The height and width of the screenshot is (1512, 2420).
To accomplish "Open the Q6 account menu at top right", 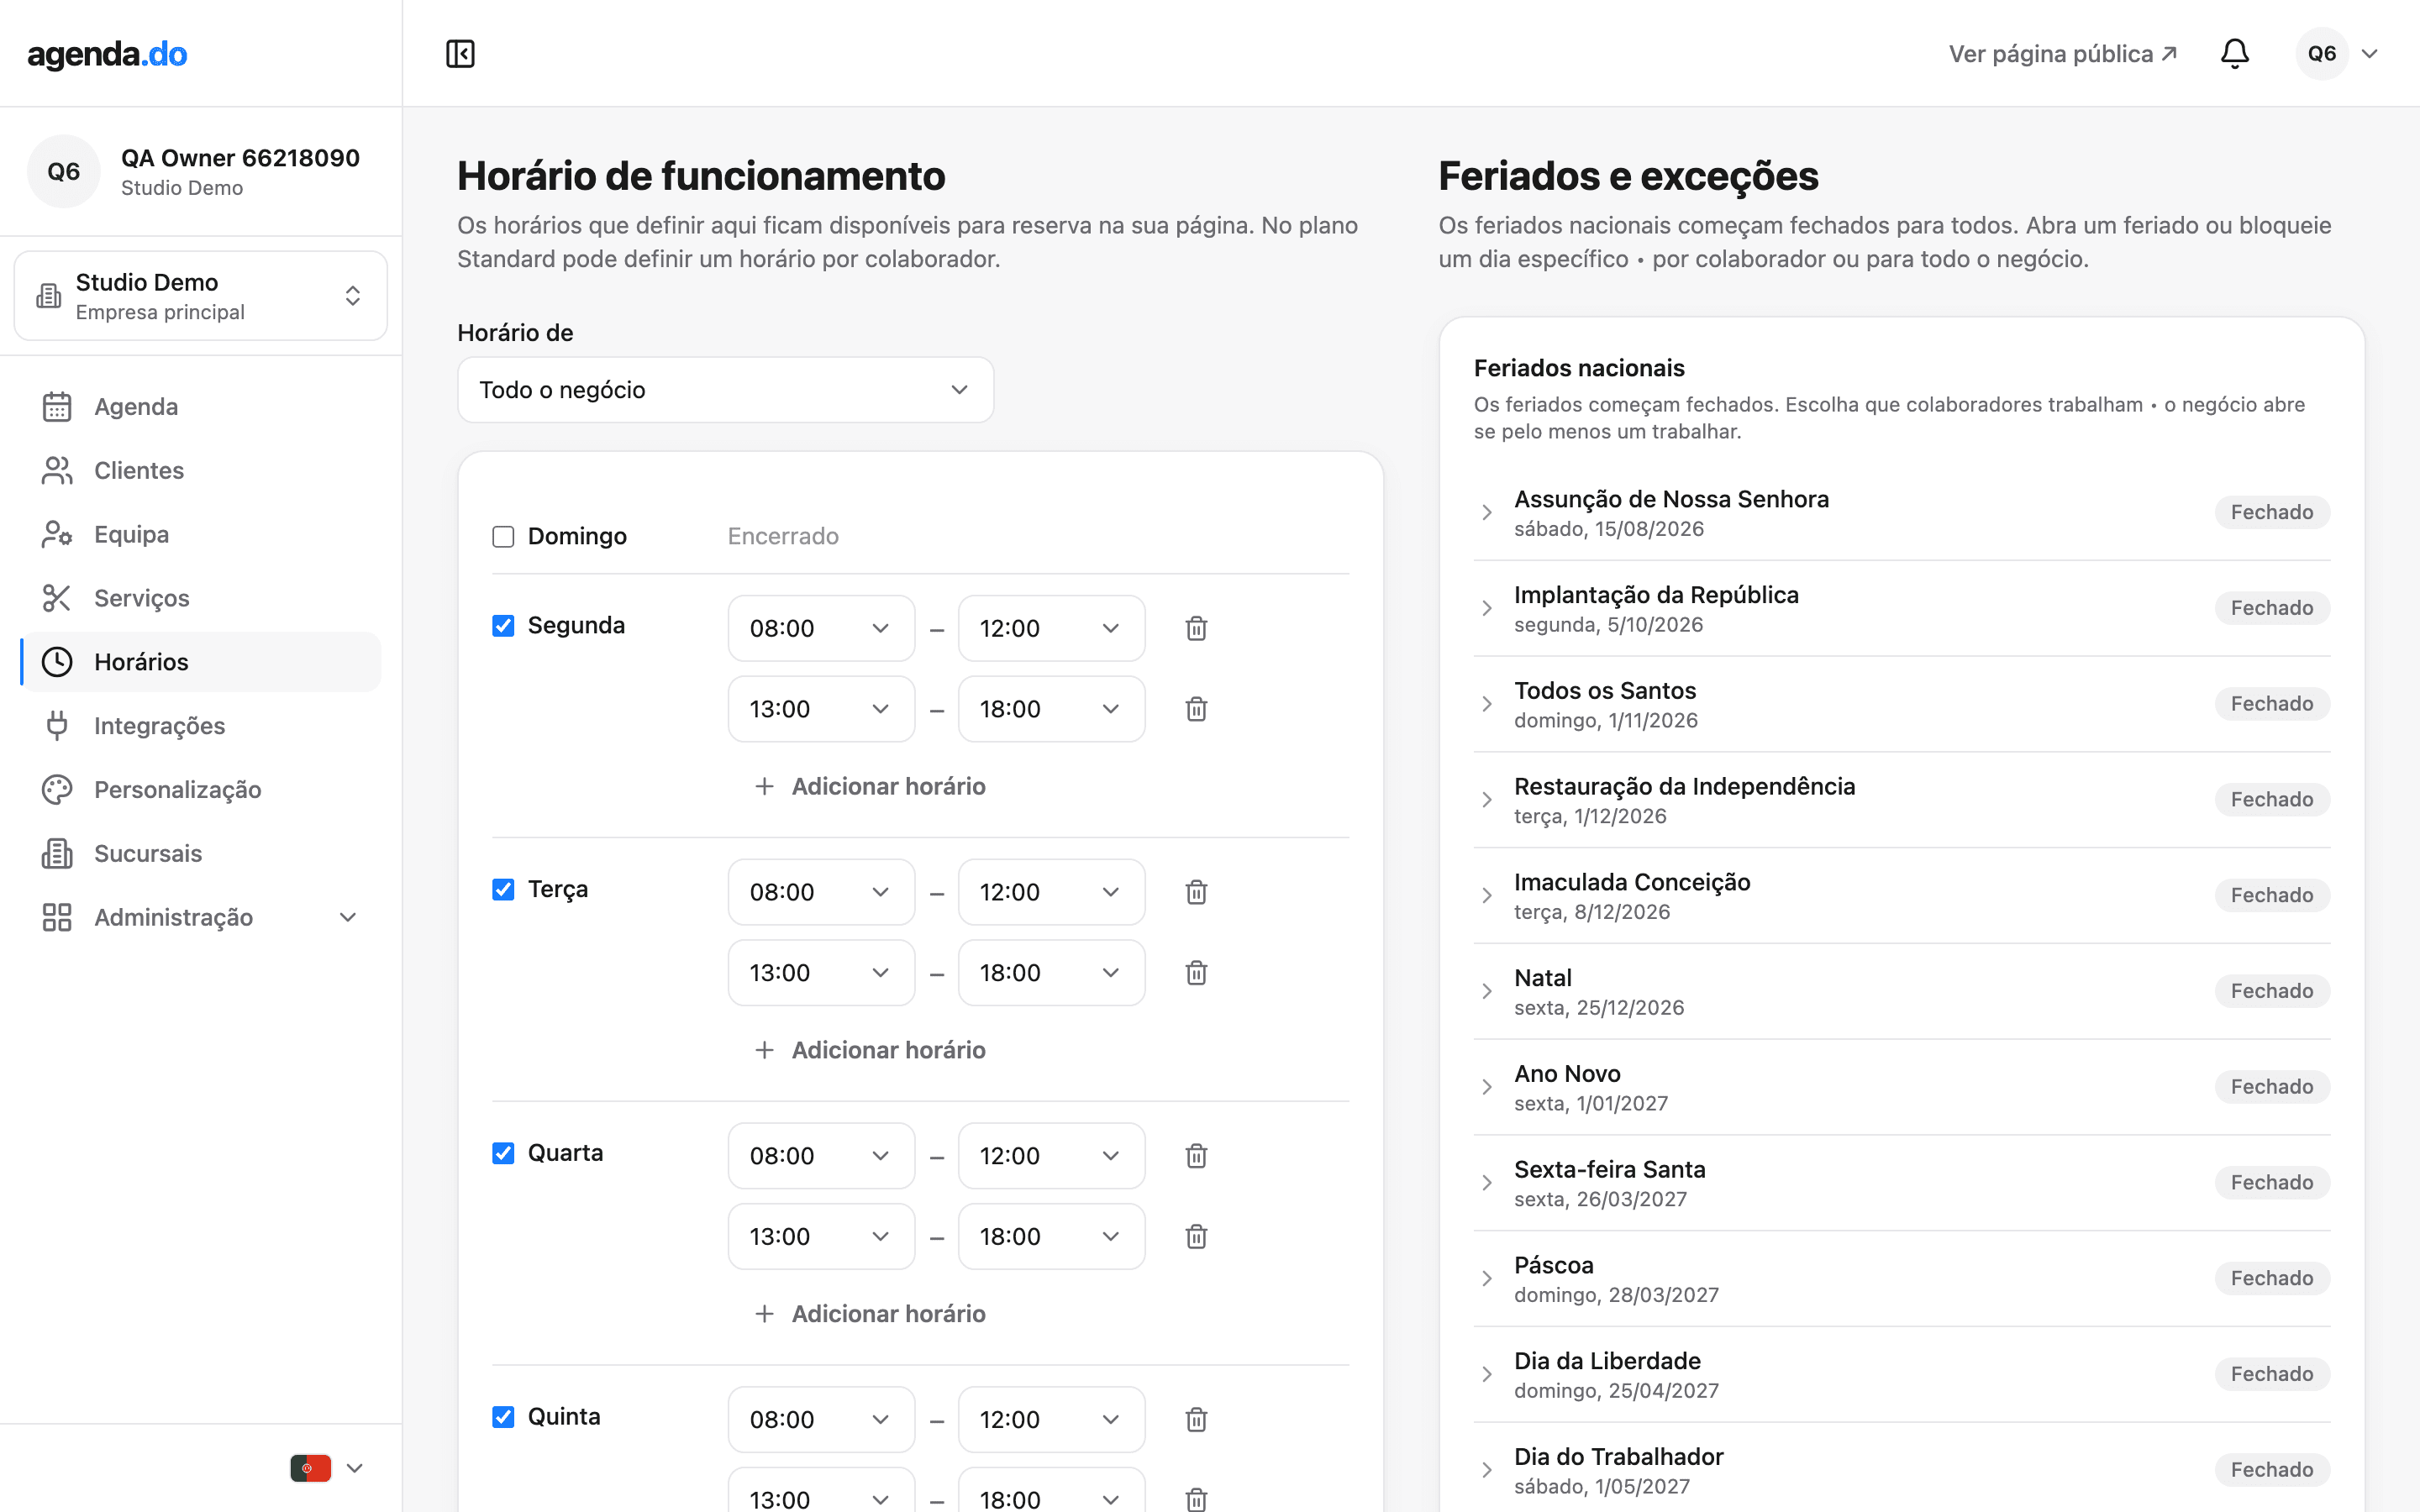I will coord(2338,54).
